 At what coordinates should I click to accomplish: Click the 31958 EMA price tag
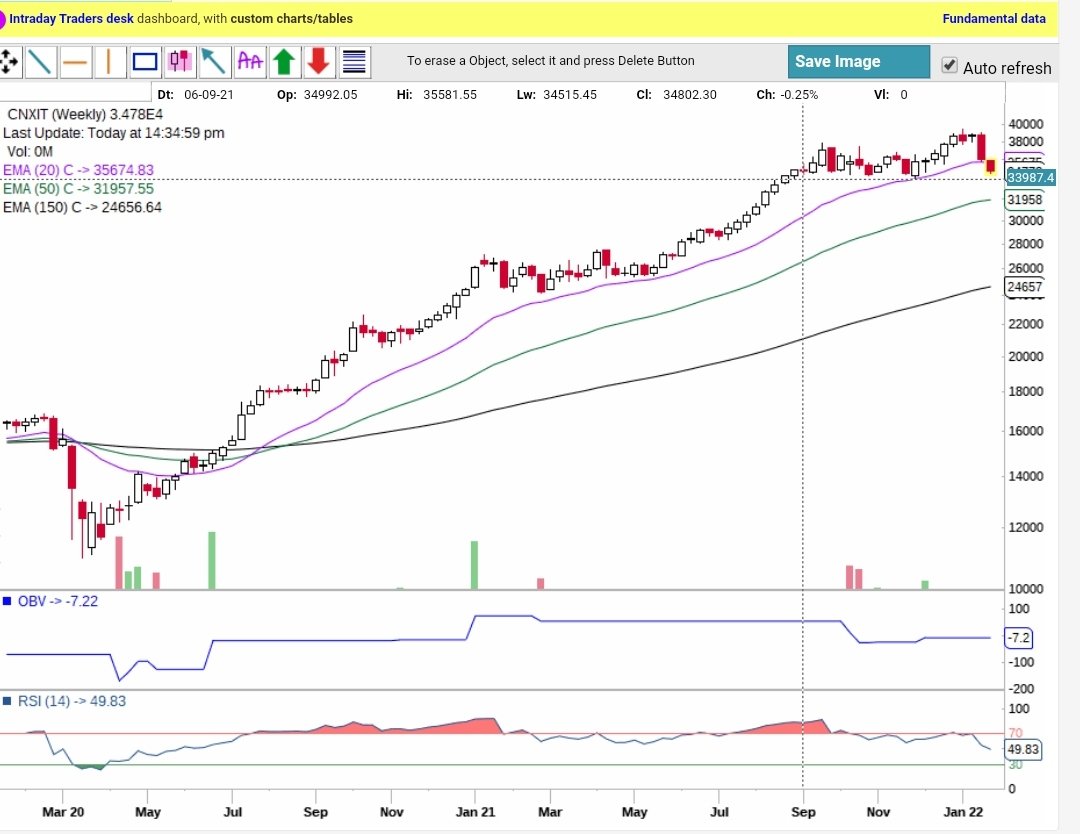(1025, 200)
